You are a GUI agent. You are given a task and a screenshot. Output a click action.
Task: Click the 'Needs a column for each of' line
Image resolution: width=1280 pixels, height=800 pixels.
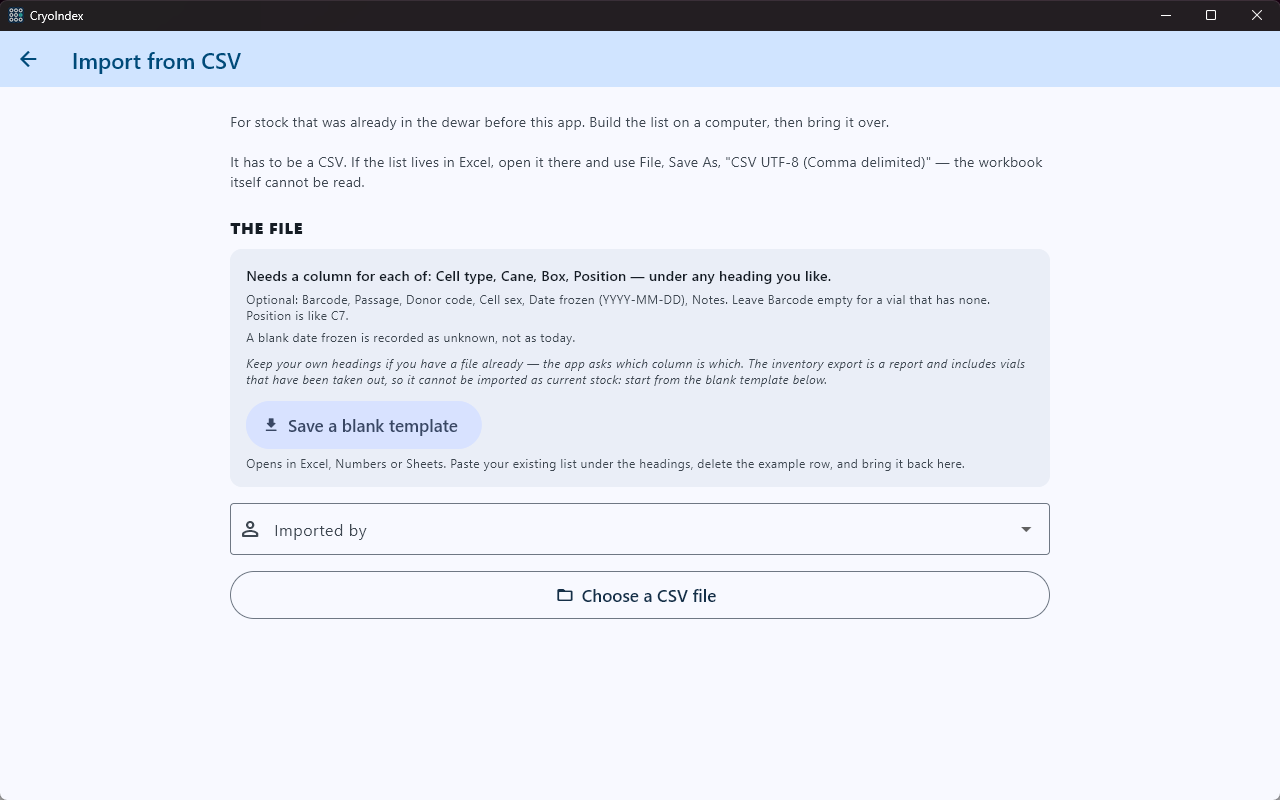click(539, 276)
